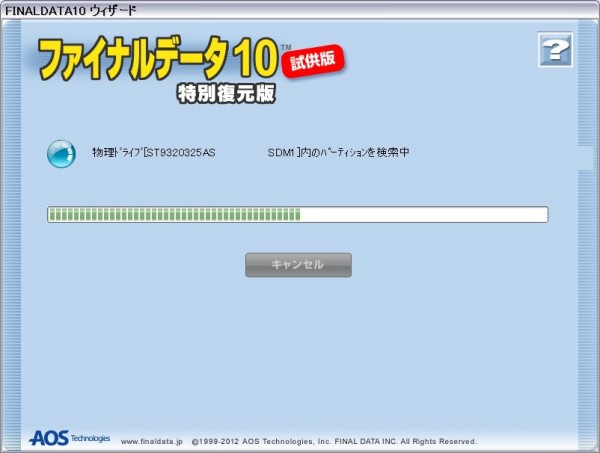Viewport: 600px width, 453px height.
Task: Click the ファイナルデータ10 product logo
Action: [x=158, y=59]
